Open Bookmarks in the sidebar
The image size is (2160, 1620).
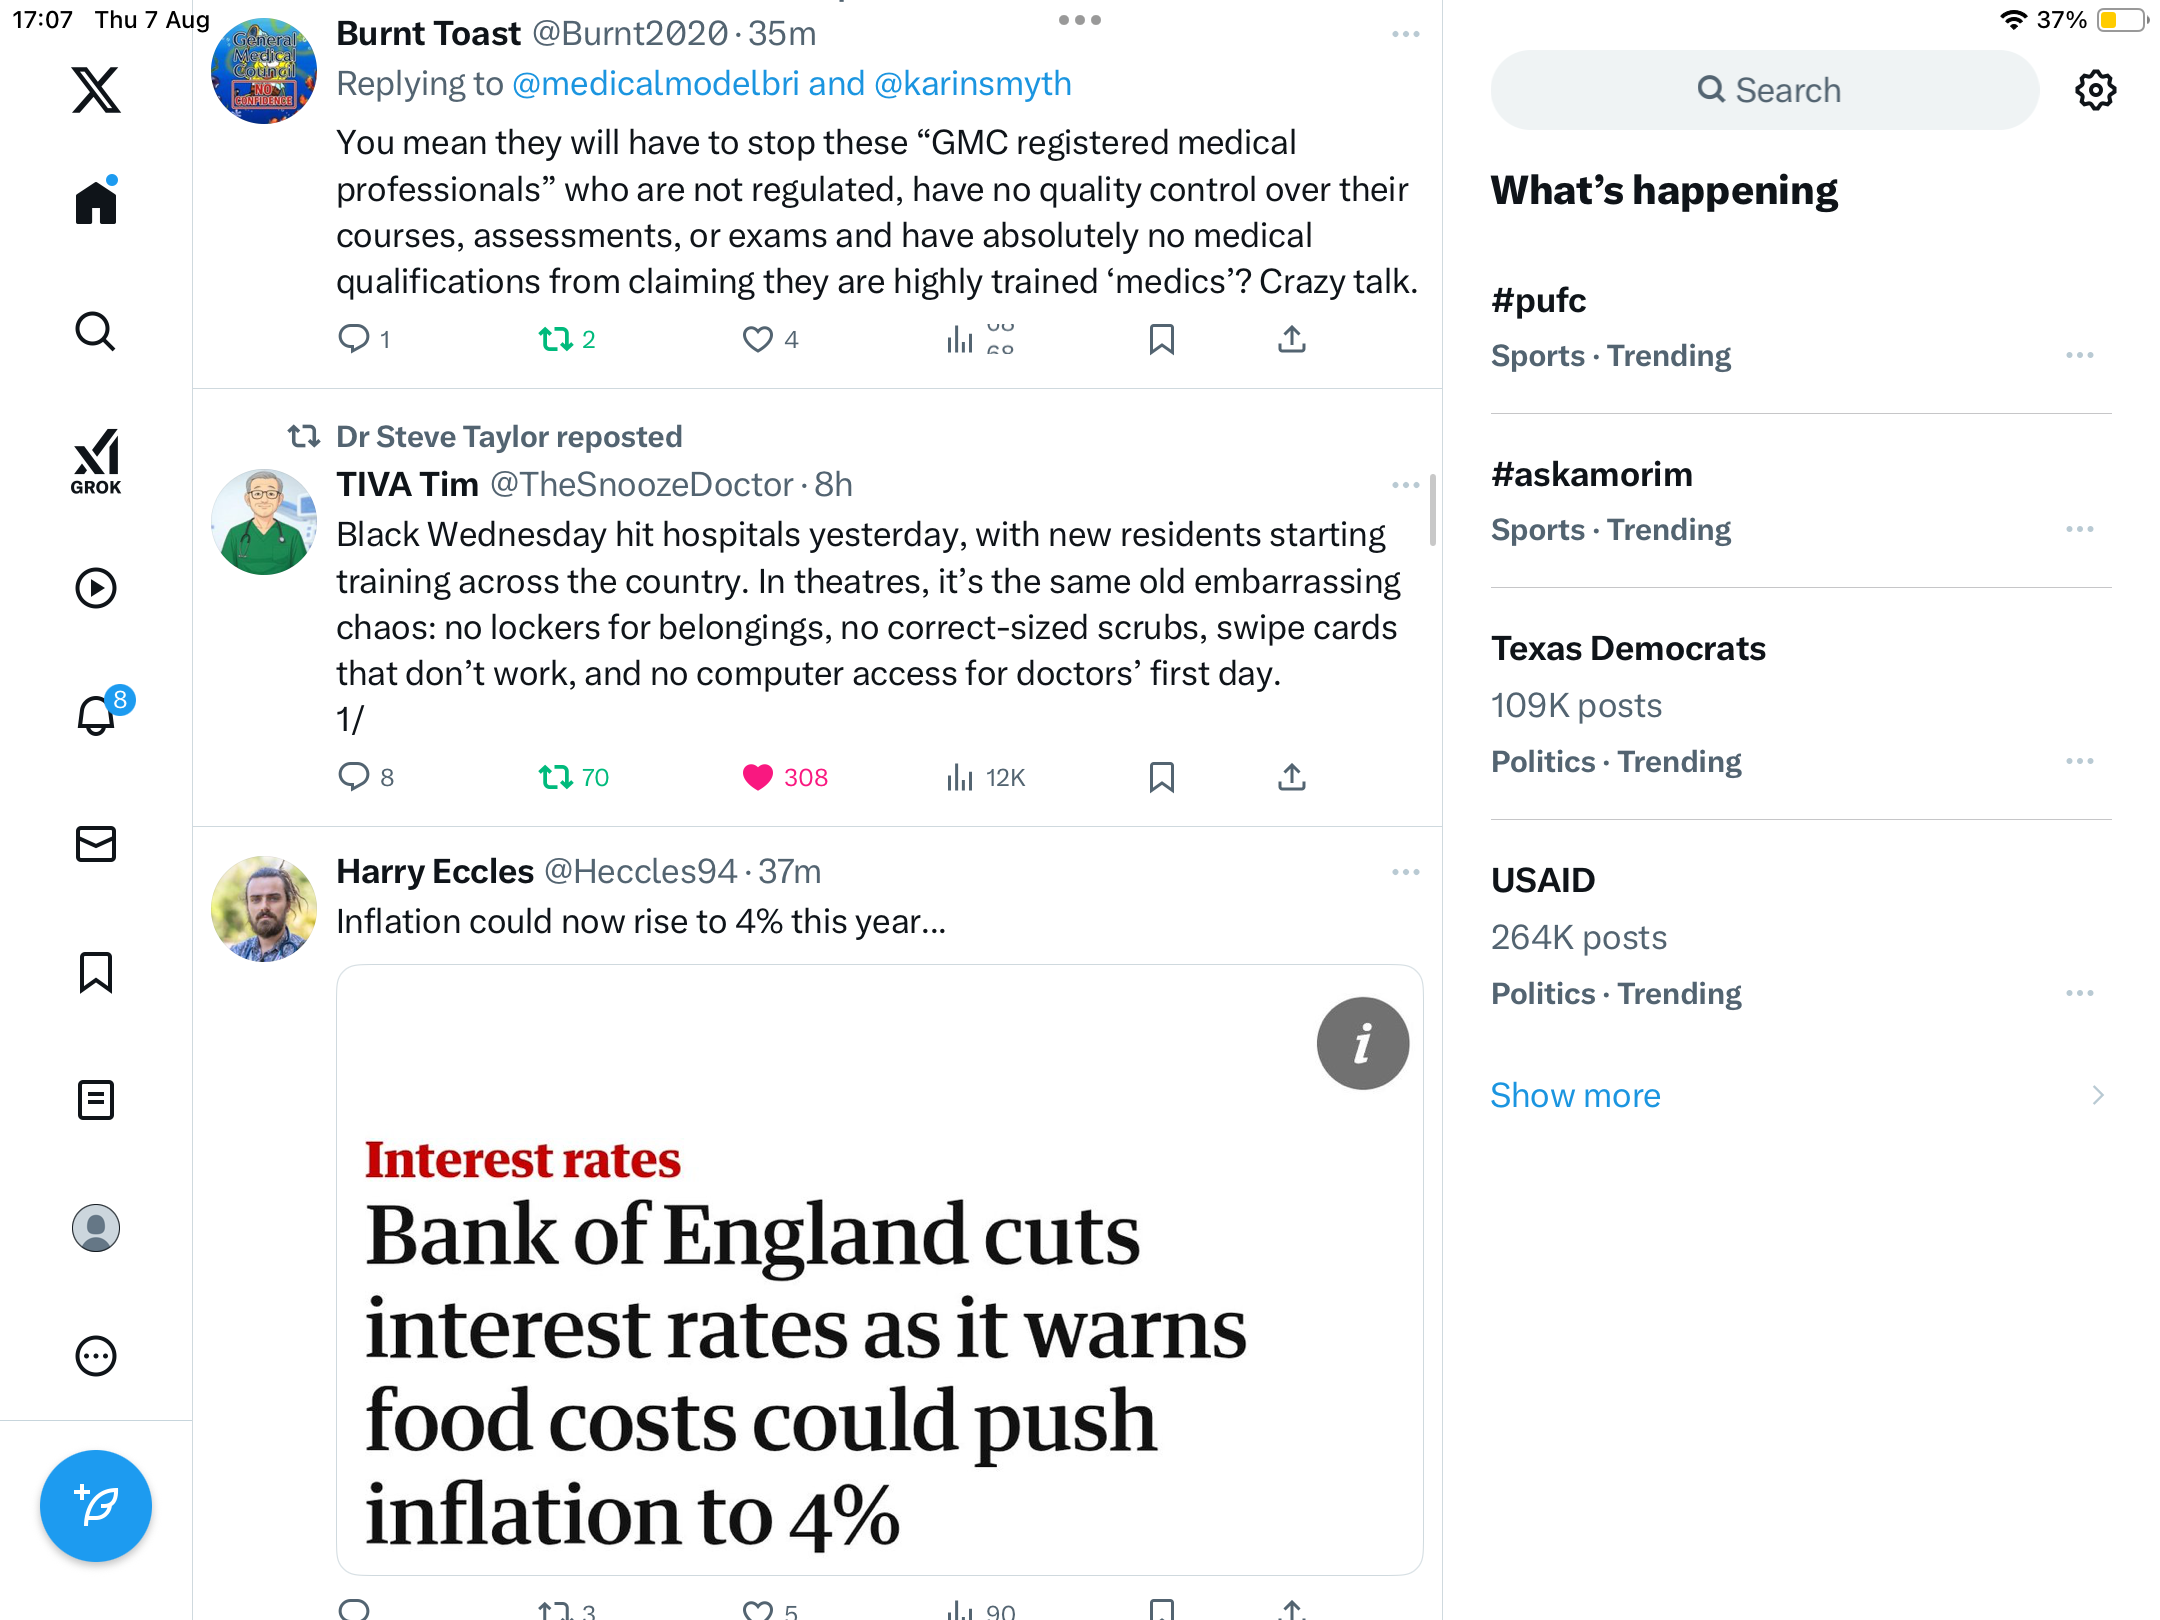(96, 972)
